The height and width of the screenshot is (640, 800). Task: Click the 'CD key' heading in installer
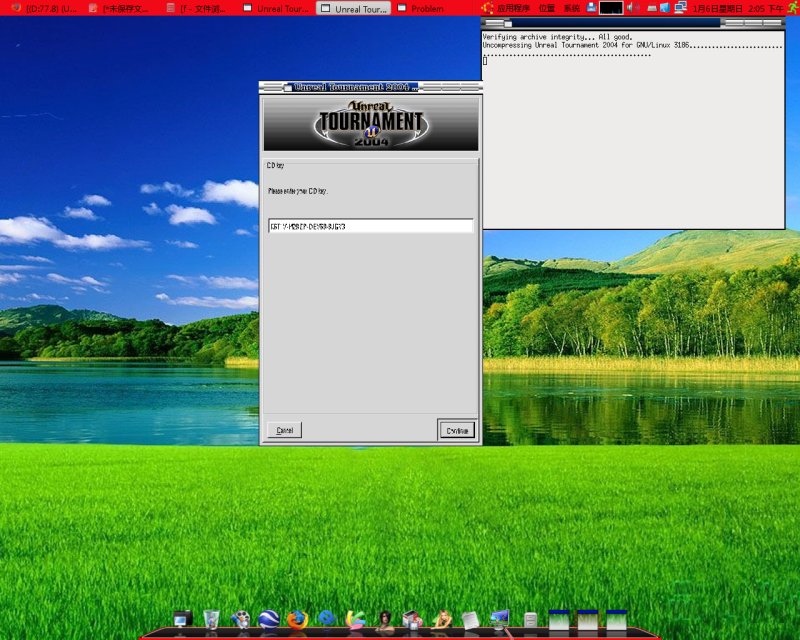[276, 165]
